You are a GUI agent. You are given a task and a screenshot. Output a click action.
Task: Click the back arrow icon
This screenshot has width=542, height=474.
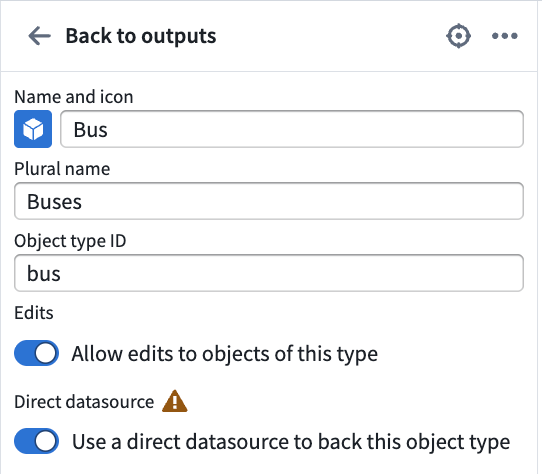tap(39, 36)
